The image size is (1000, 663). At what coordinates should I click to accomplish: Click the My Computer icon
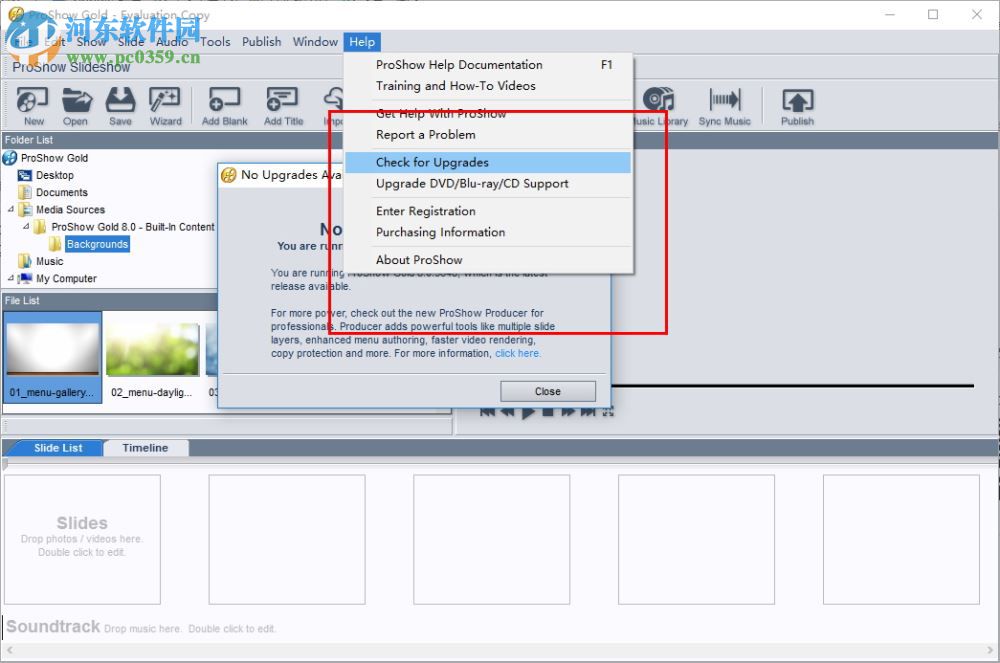25,279
